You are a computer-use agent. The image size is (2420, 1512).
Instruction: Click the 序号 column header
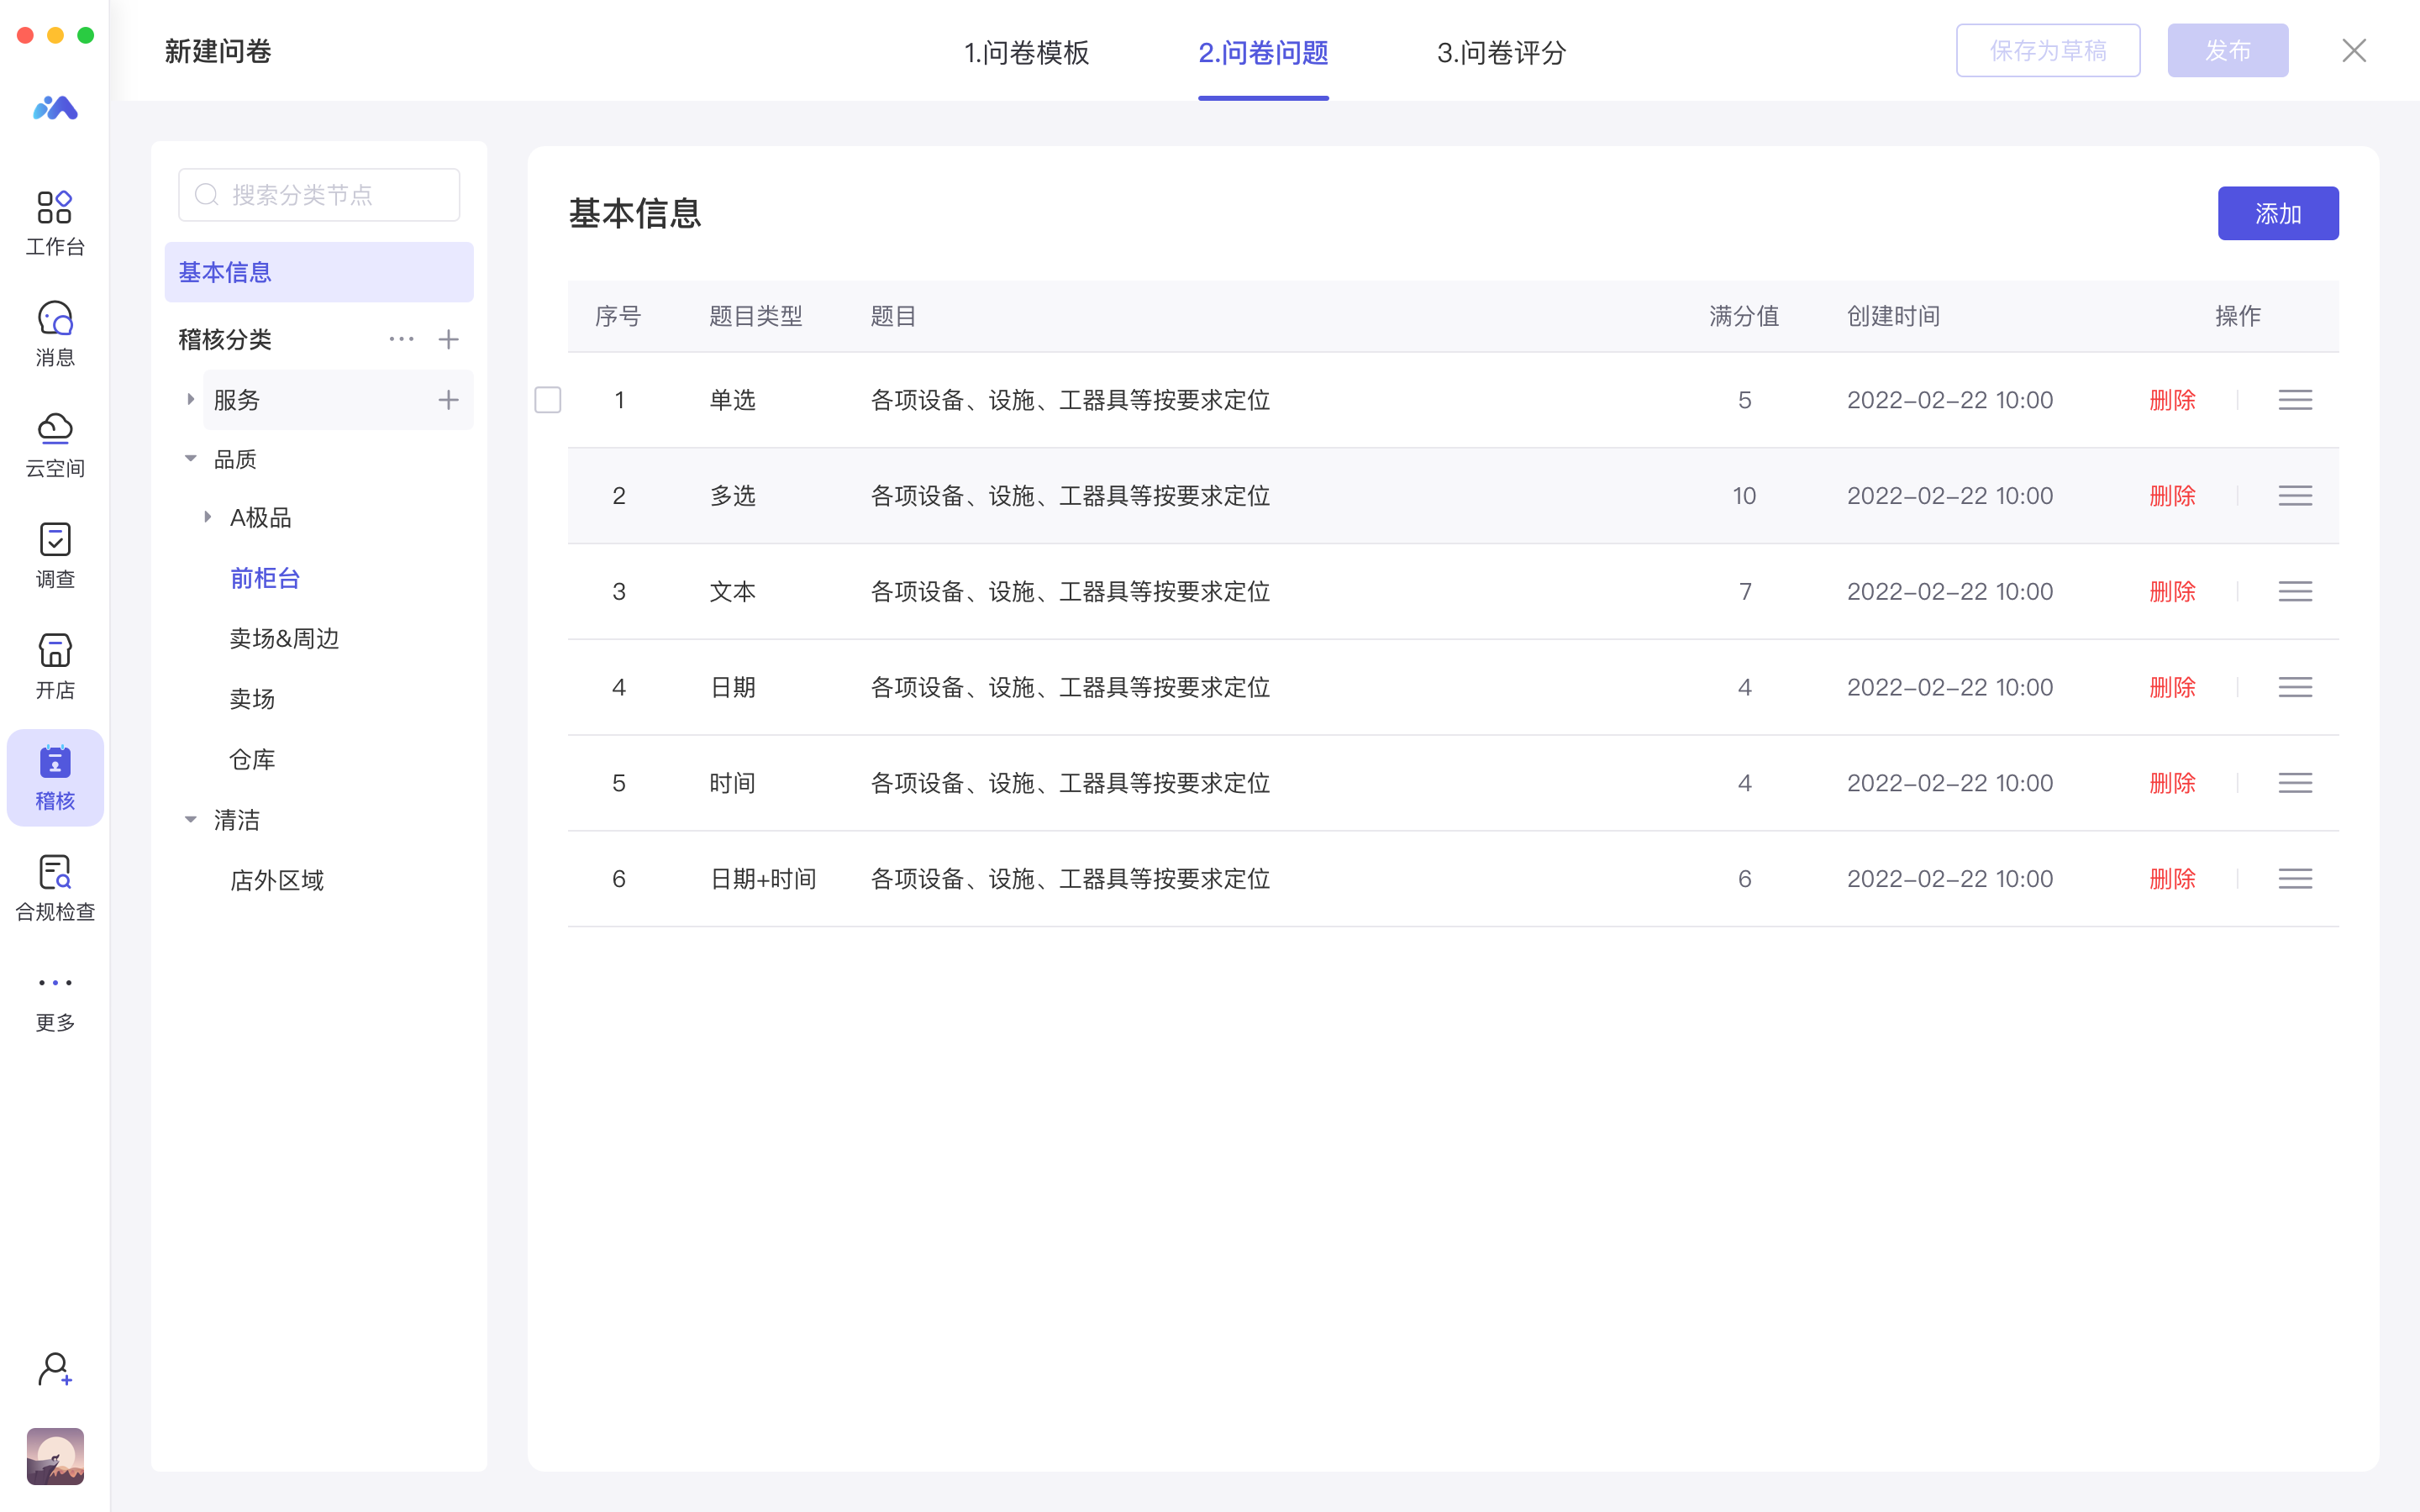[x=618, y=316]
